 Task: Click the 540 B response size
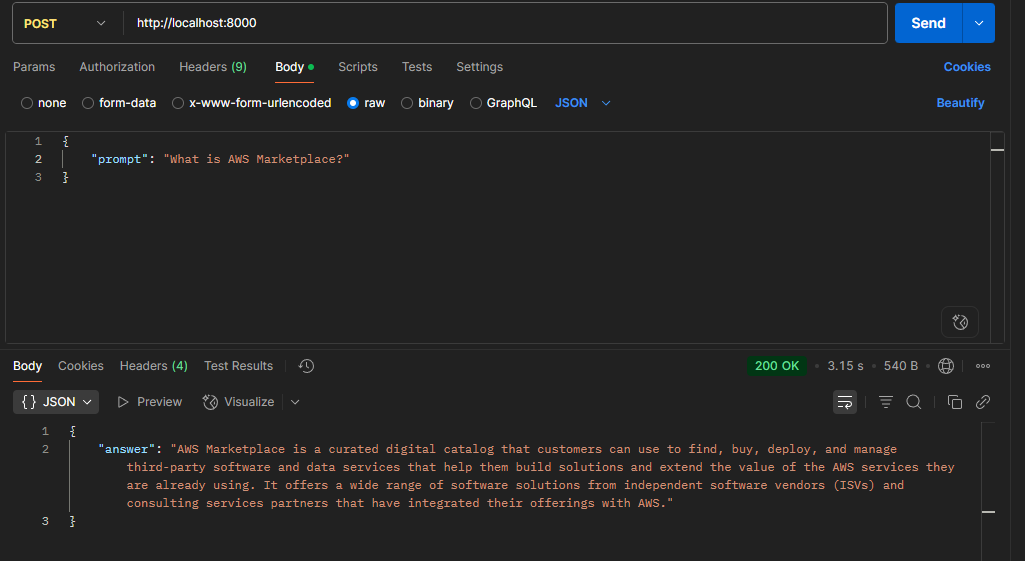click(x=901, y=366)
